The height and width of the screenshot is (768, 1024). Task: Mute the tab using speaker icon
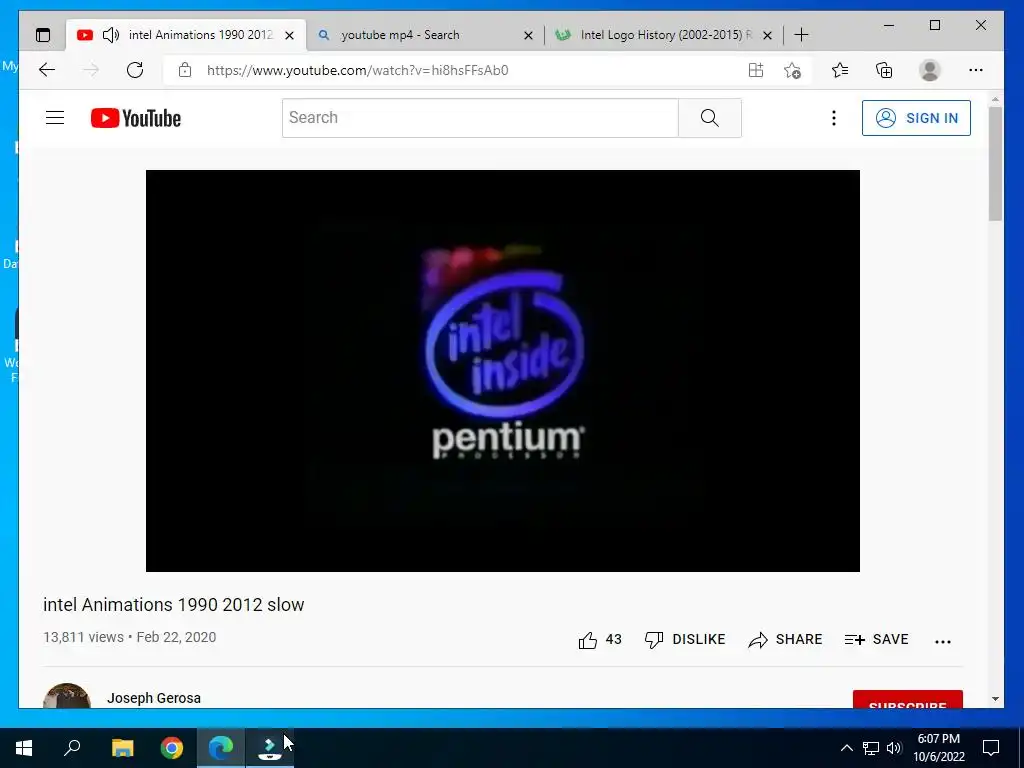tap(111, 35)
